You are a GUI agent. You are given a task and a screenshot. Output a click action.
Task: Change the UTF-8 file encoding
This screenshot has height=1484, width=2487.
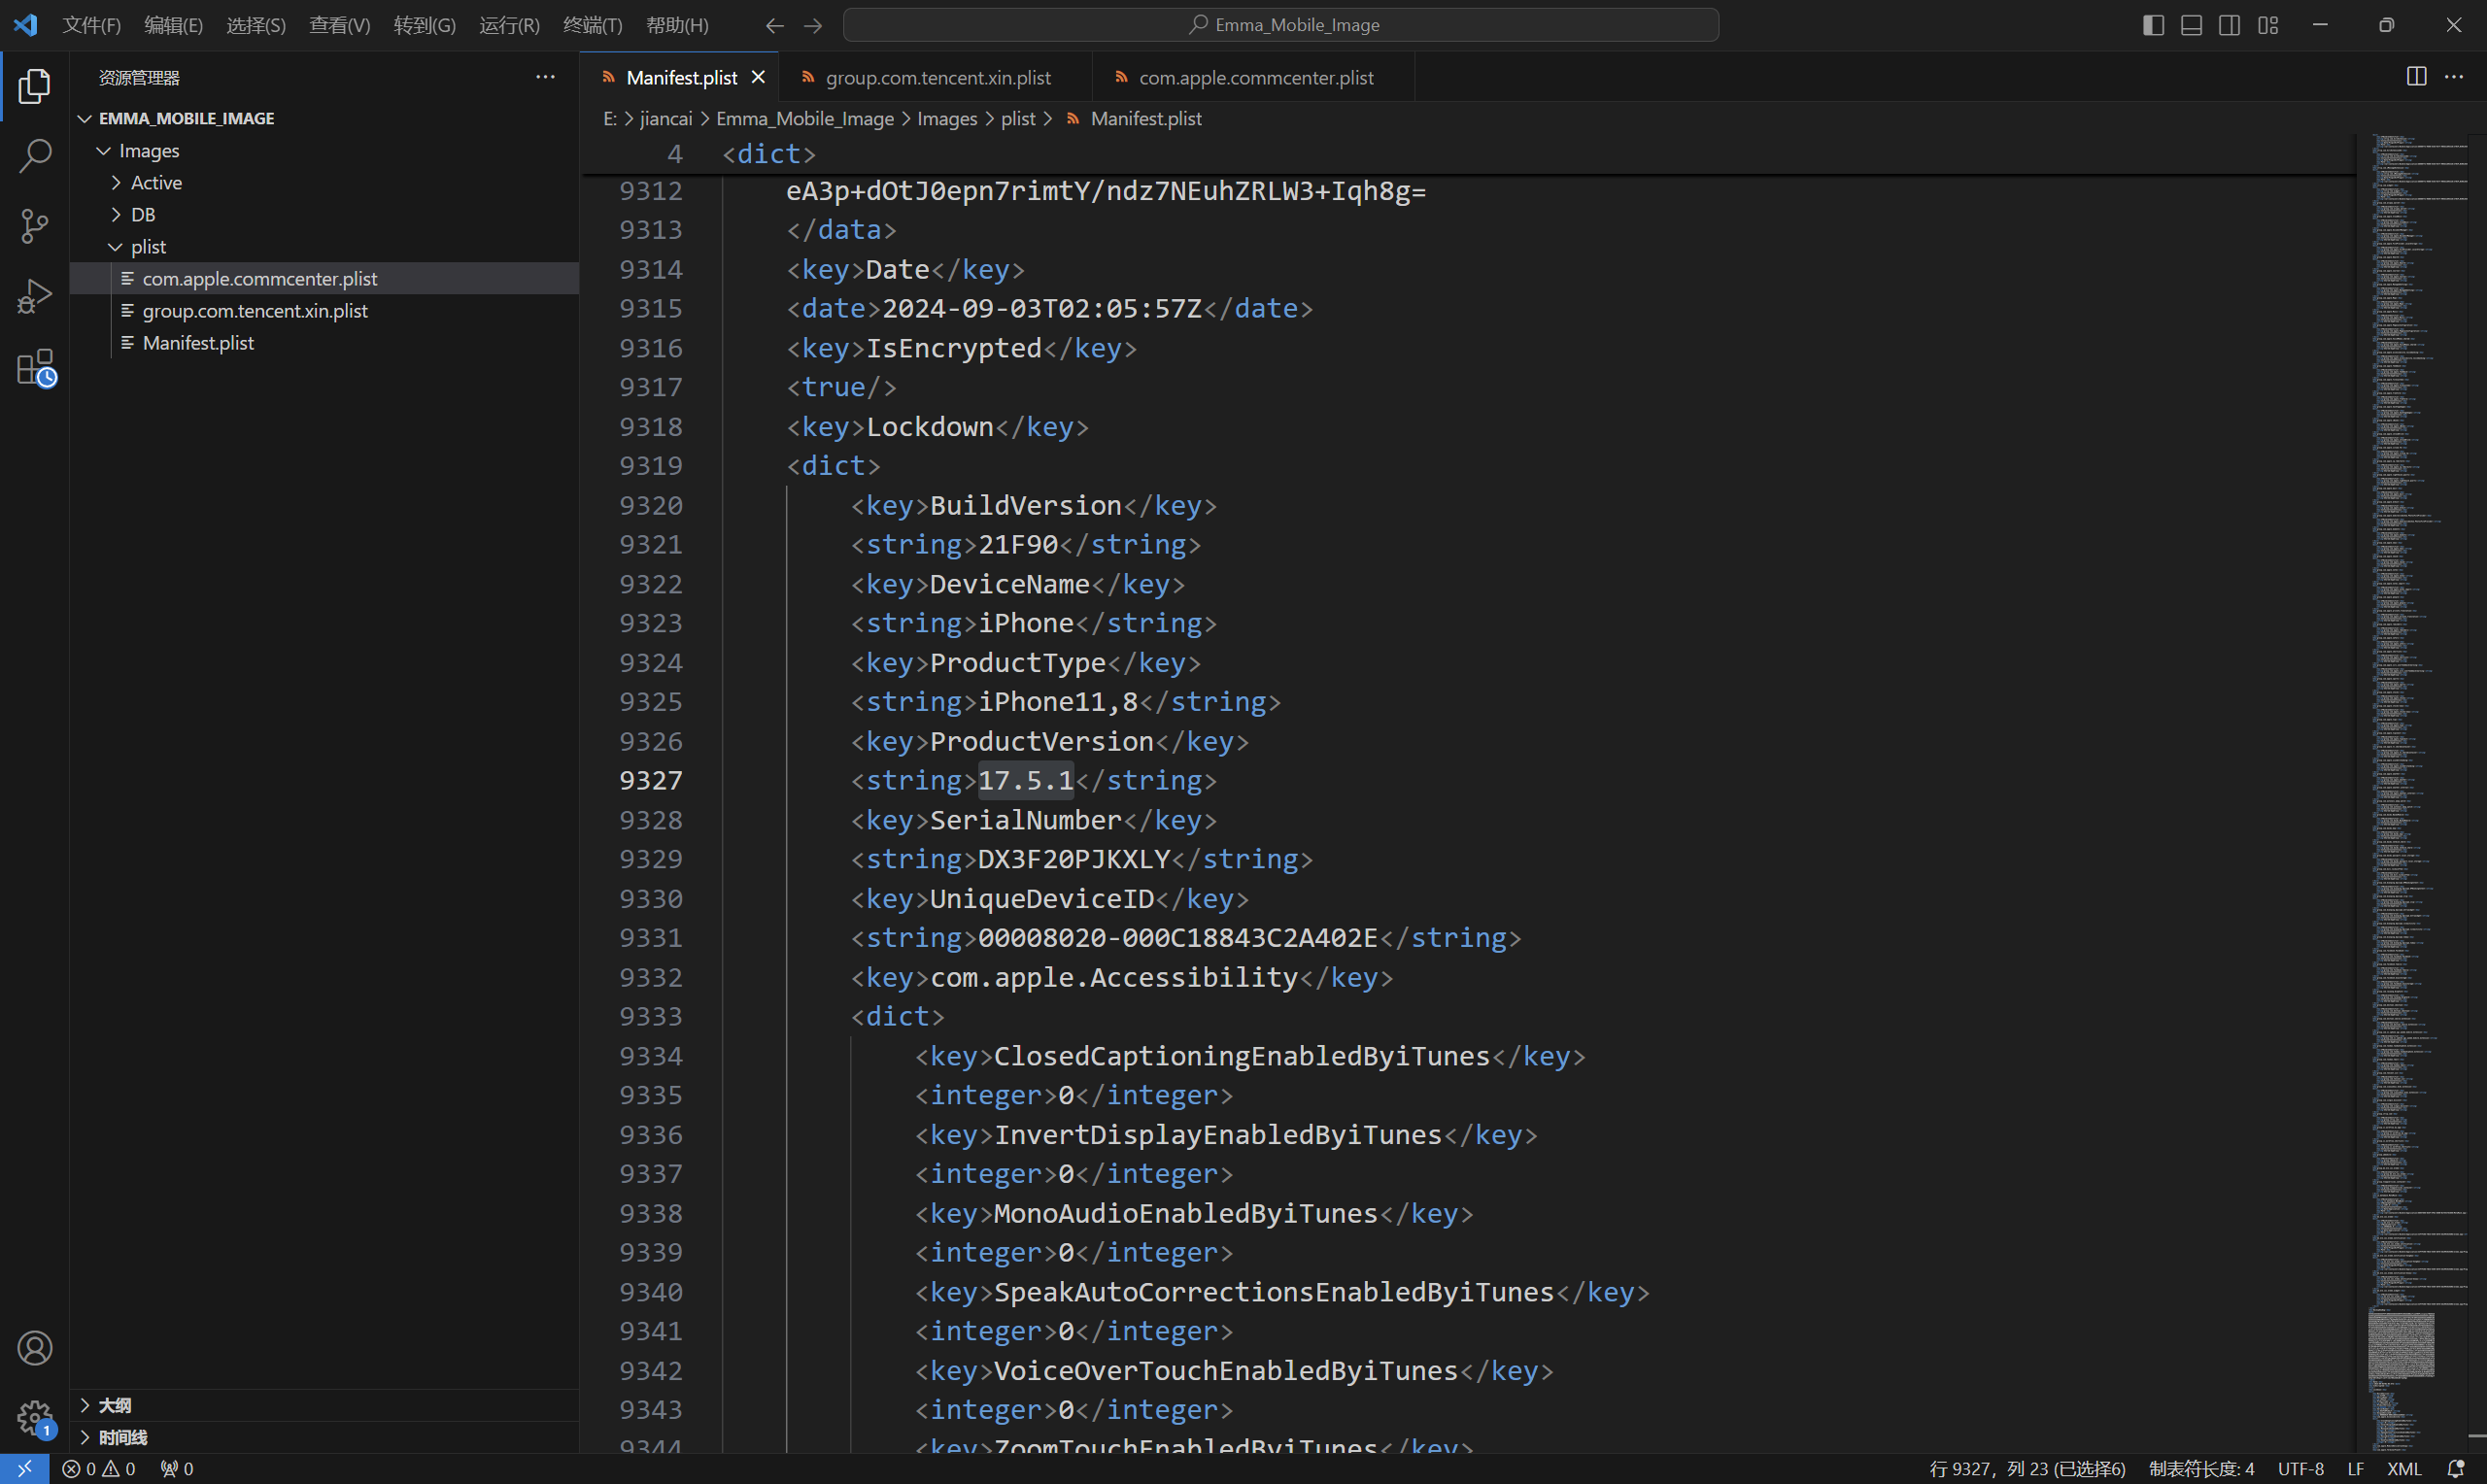click(2300, 1468)
